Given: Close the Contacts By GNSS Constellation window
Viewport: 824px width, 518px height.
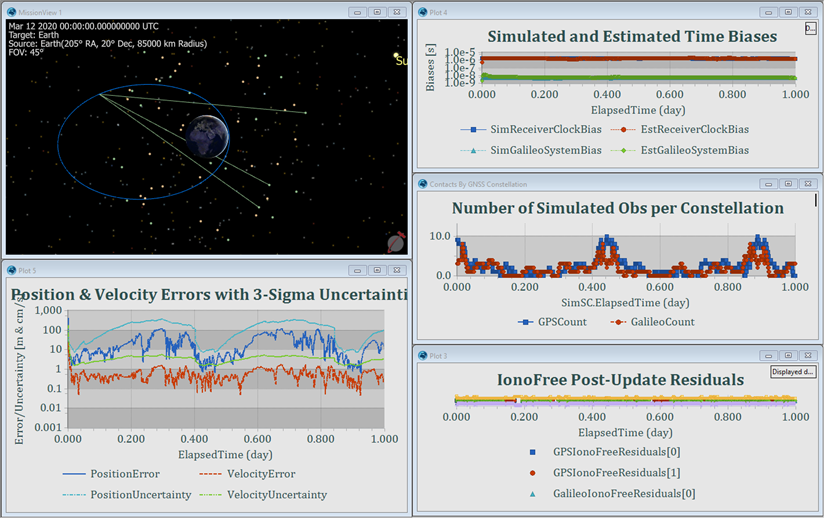Looking at the screenshot, I should [x=808, y=184].
